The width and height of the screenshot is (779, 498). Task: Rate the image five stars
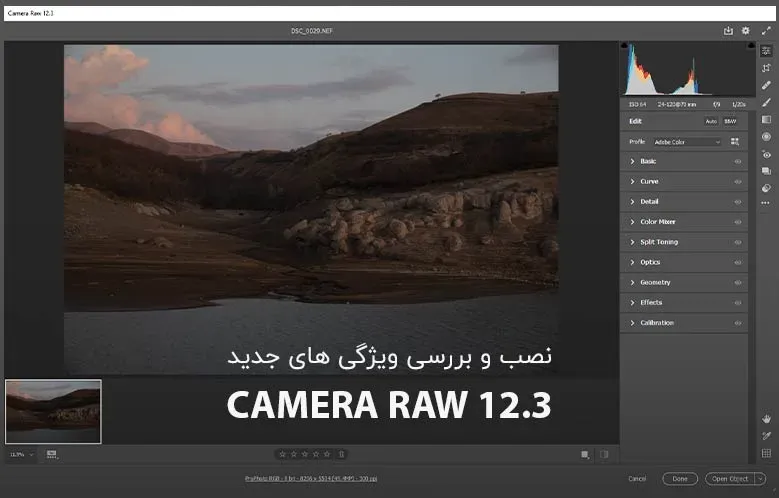[x=327, y=454]
